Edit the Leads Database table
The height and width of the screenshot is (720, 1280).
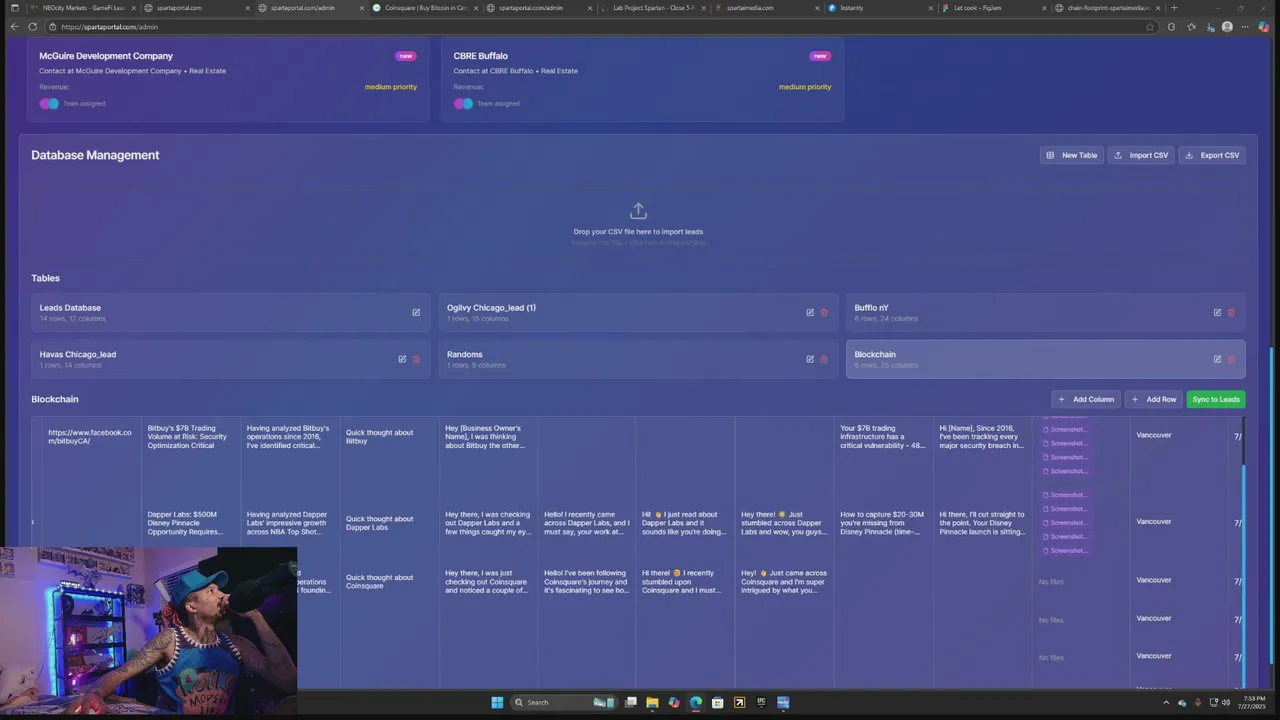[x=416, y=312]
